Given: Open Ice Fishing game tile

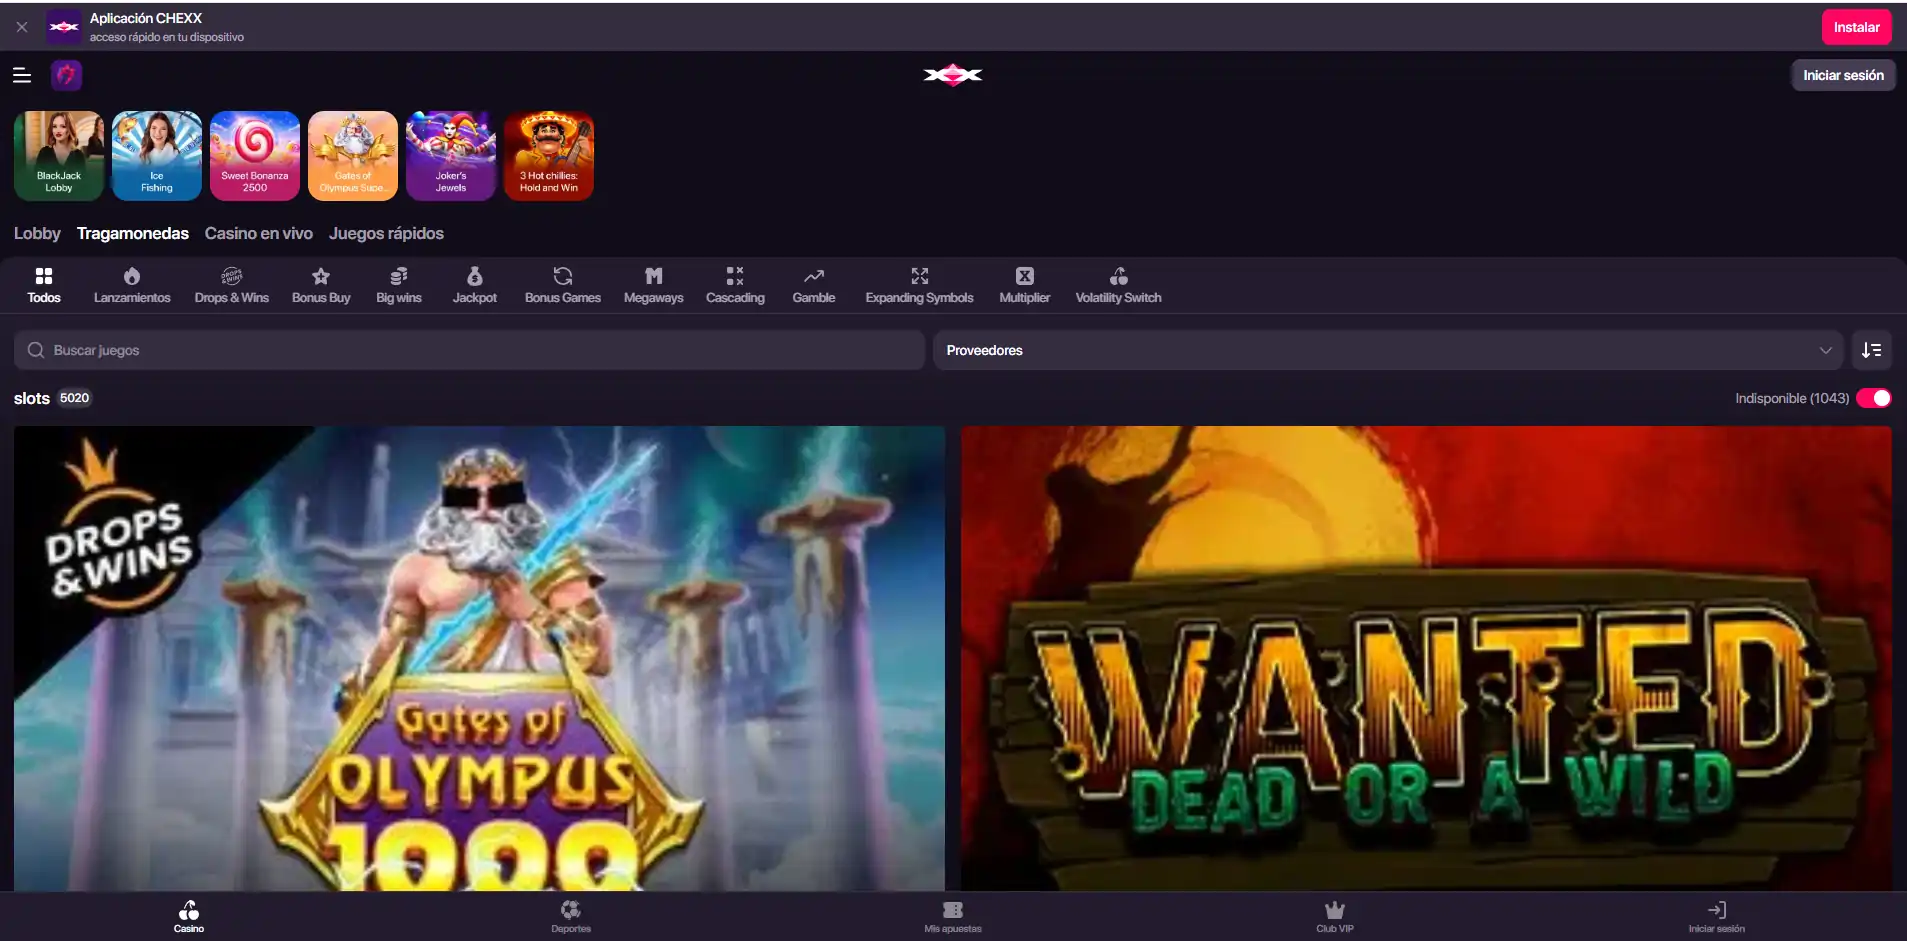Looking at the screenshot, I should [157, 156].
